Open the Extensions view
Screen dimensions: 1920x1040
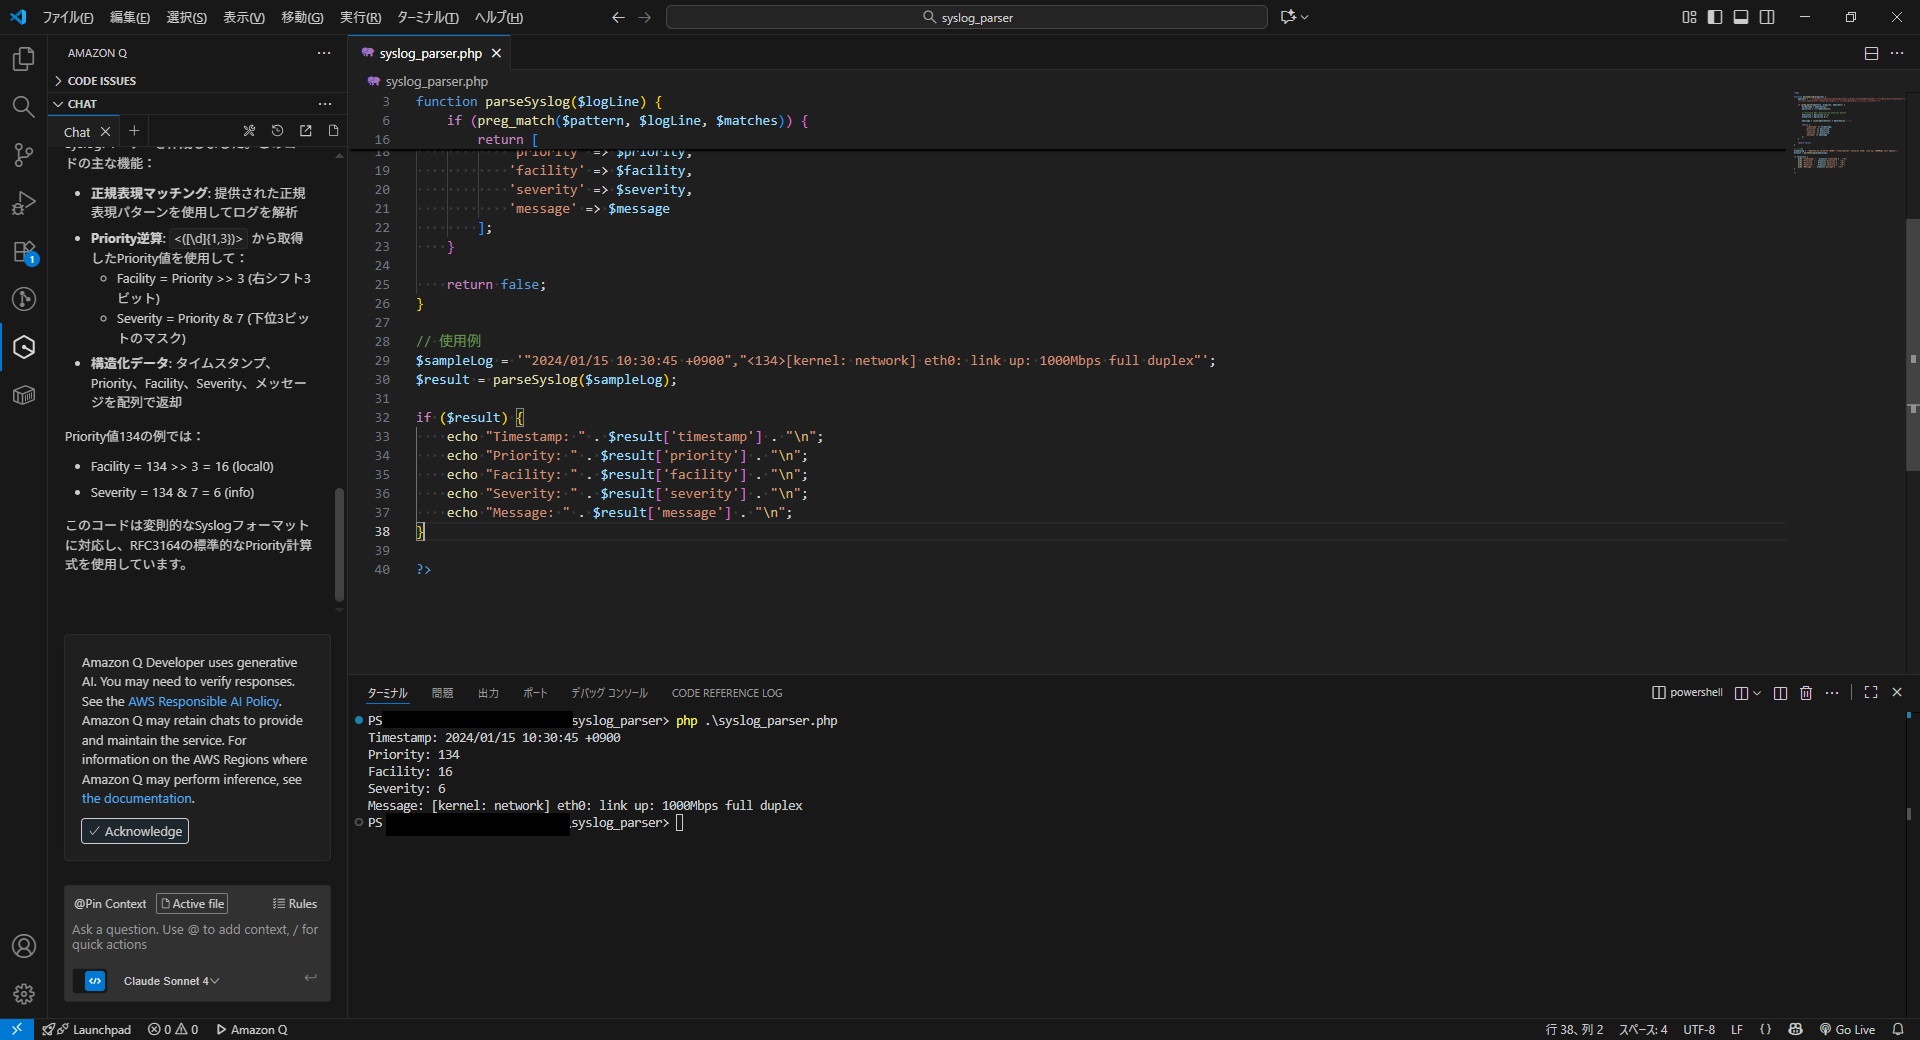(23, 252)
